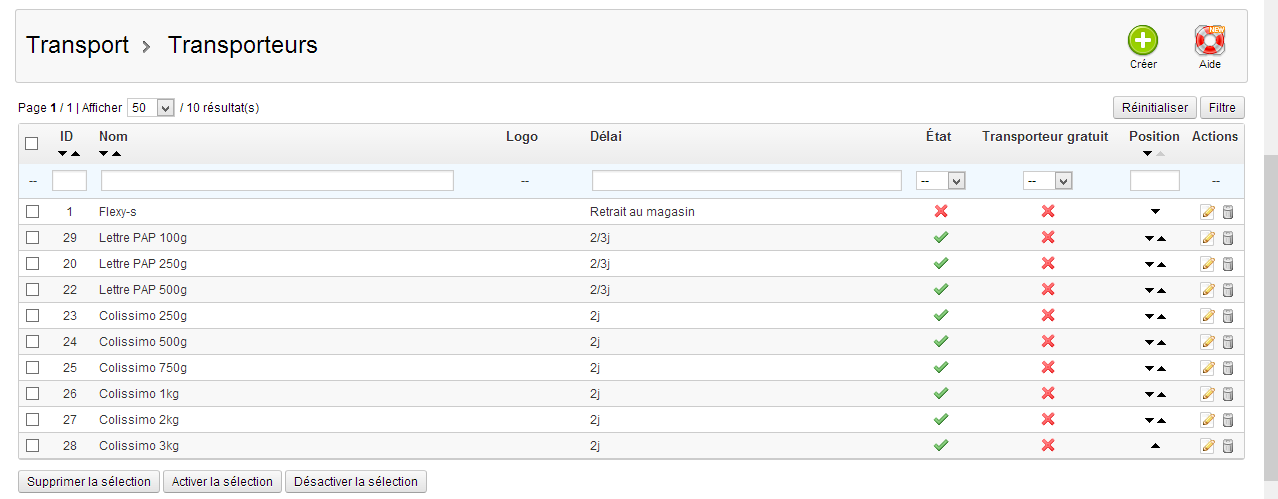Click the Délai filter input field
This screenshot has height=499, width=1278.
[747, 181]
